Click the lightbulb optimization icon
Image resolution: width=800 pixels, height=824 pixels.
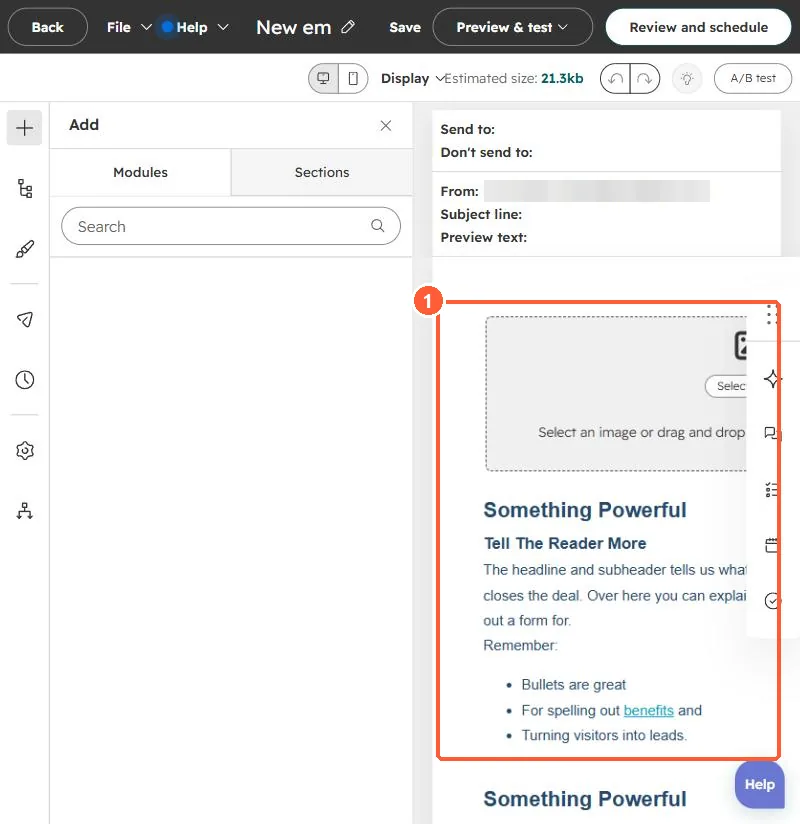pos(687,78)
